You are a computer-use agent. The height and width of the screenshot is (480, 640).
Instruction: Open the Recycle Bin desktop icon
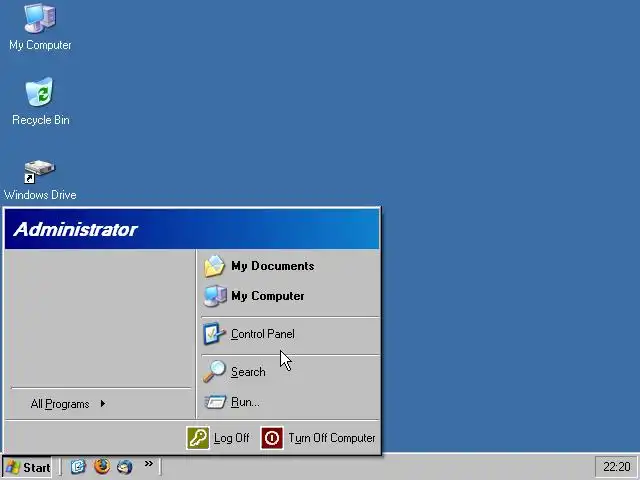(x=40, y=101)
